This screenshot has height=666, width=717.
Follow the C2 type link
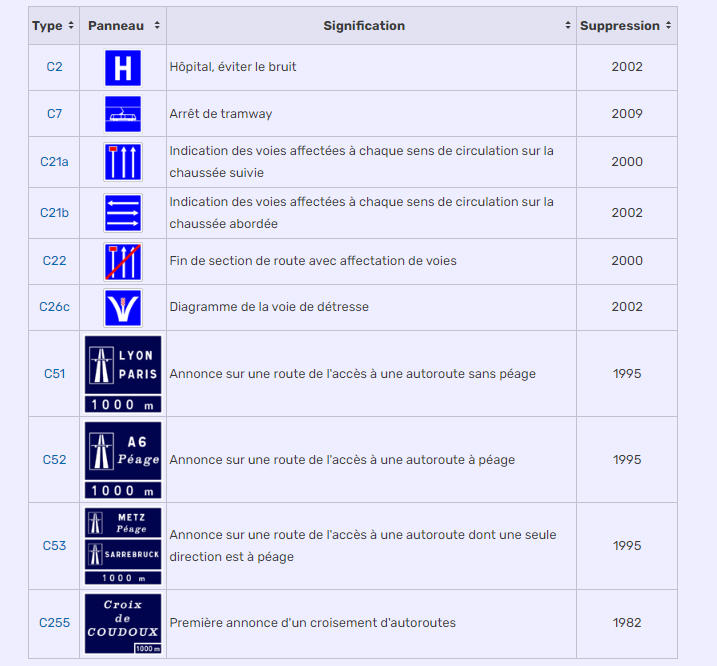[54, 67]
